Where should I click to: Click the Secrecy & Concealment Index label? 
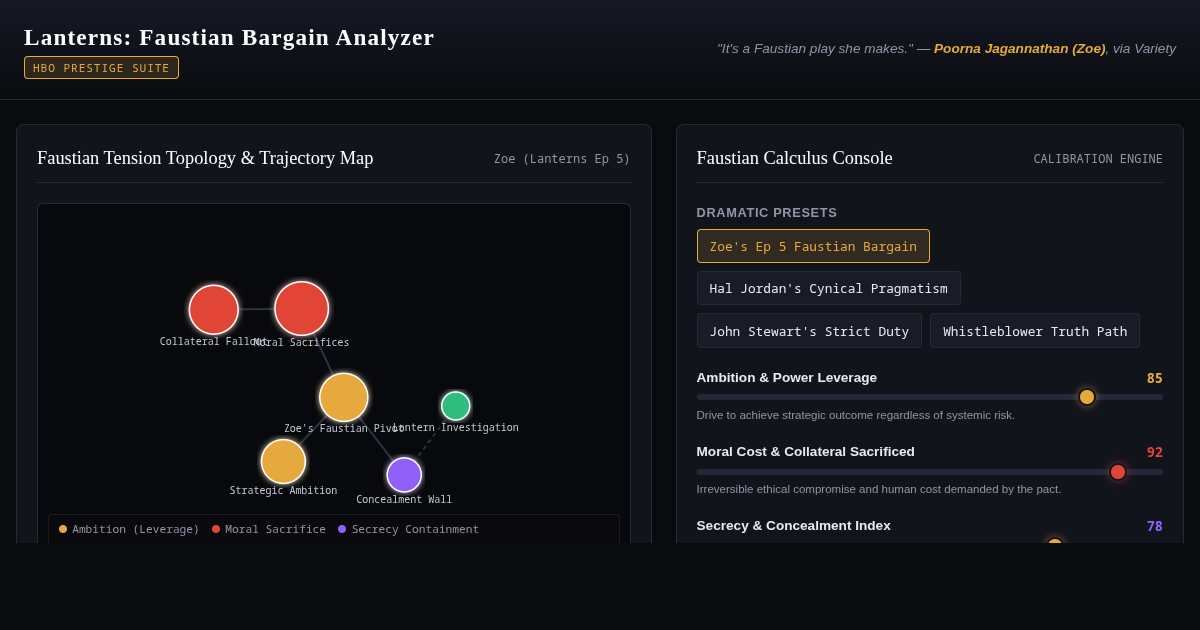tap(794, 526)
